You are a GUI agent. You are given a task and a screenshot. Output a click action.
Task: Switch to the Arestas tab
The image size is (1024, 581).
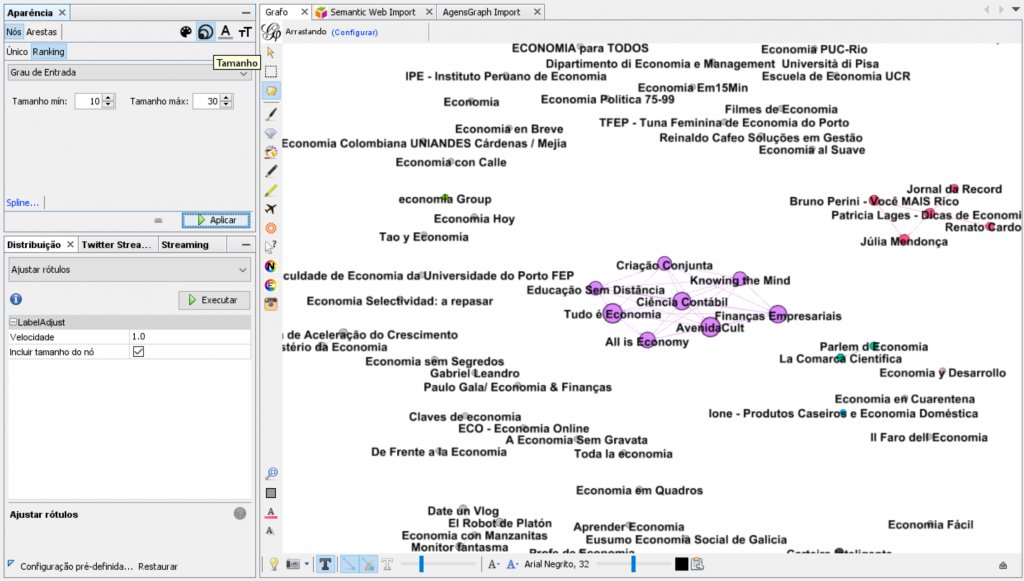click(x=42, y=32)
